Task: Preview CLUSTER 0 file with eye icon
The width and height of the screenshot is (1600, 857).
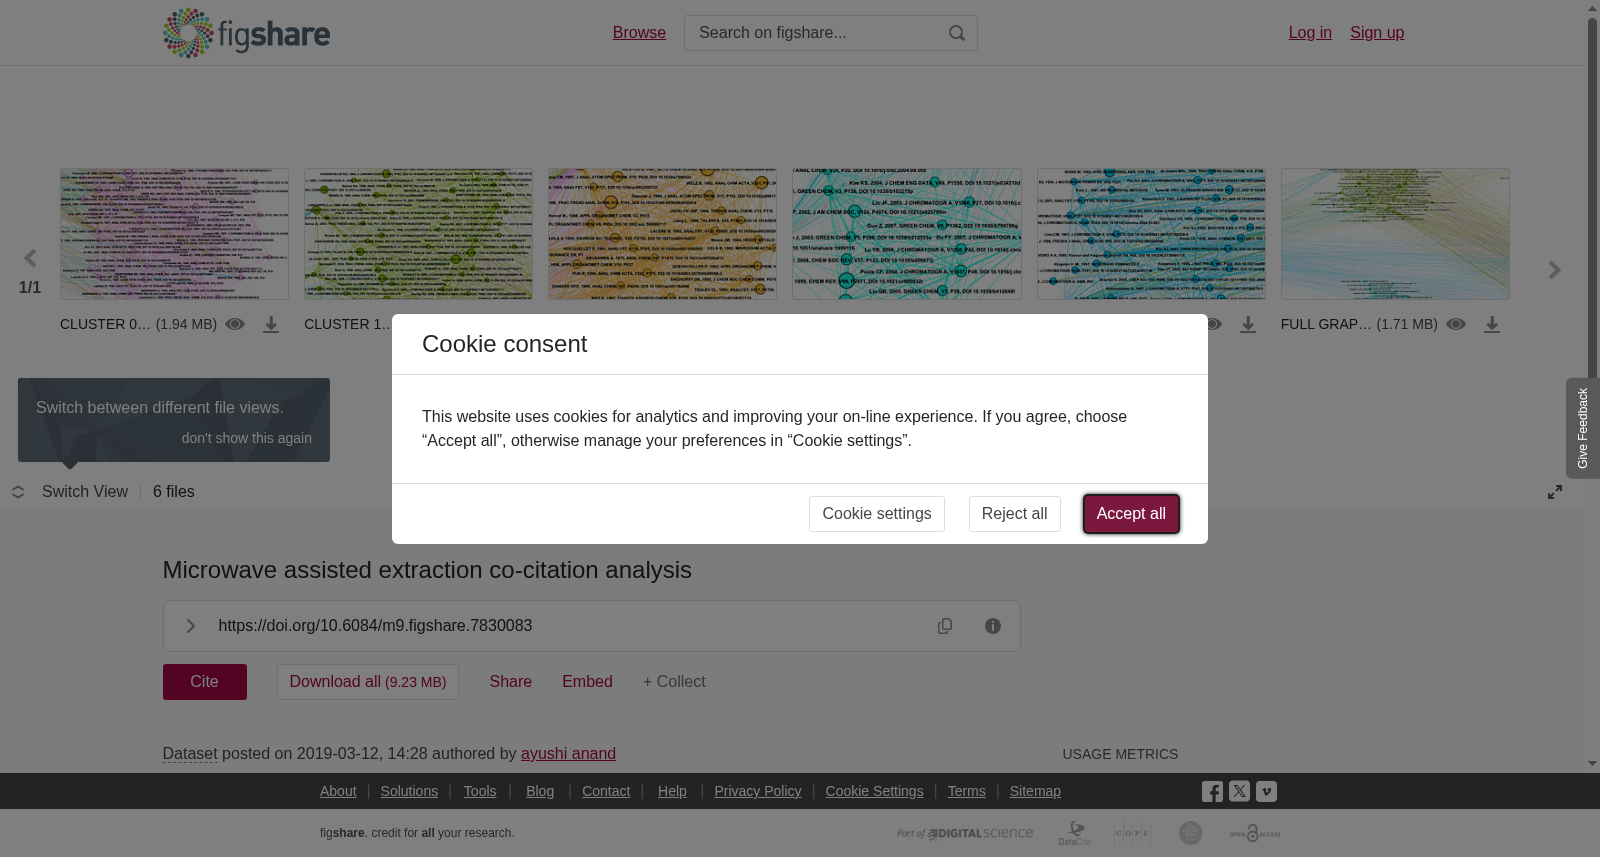Action: click(x=235, y=324)
